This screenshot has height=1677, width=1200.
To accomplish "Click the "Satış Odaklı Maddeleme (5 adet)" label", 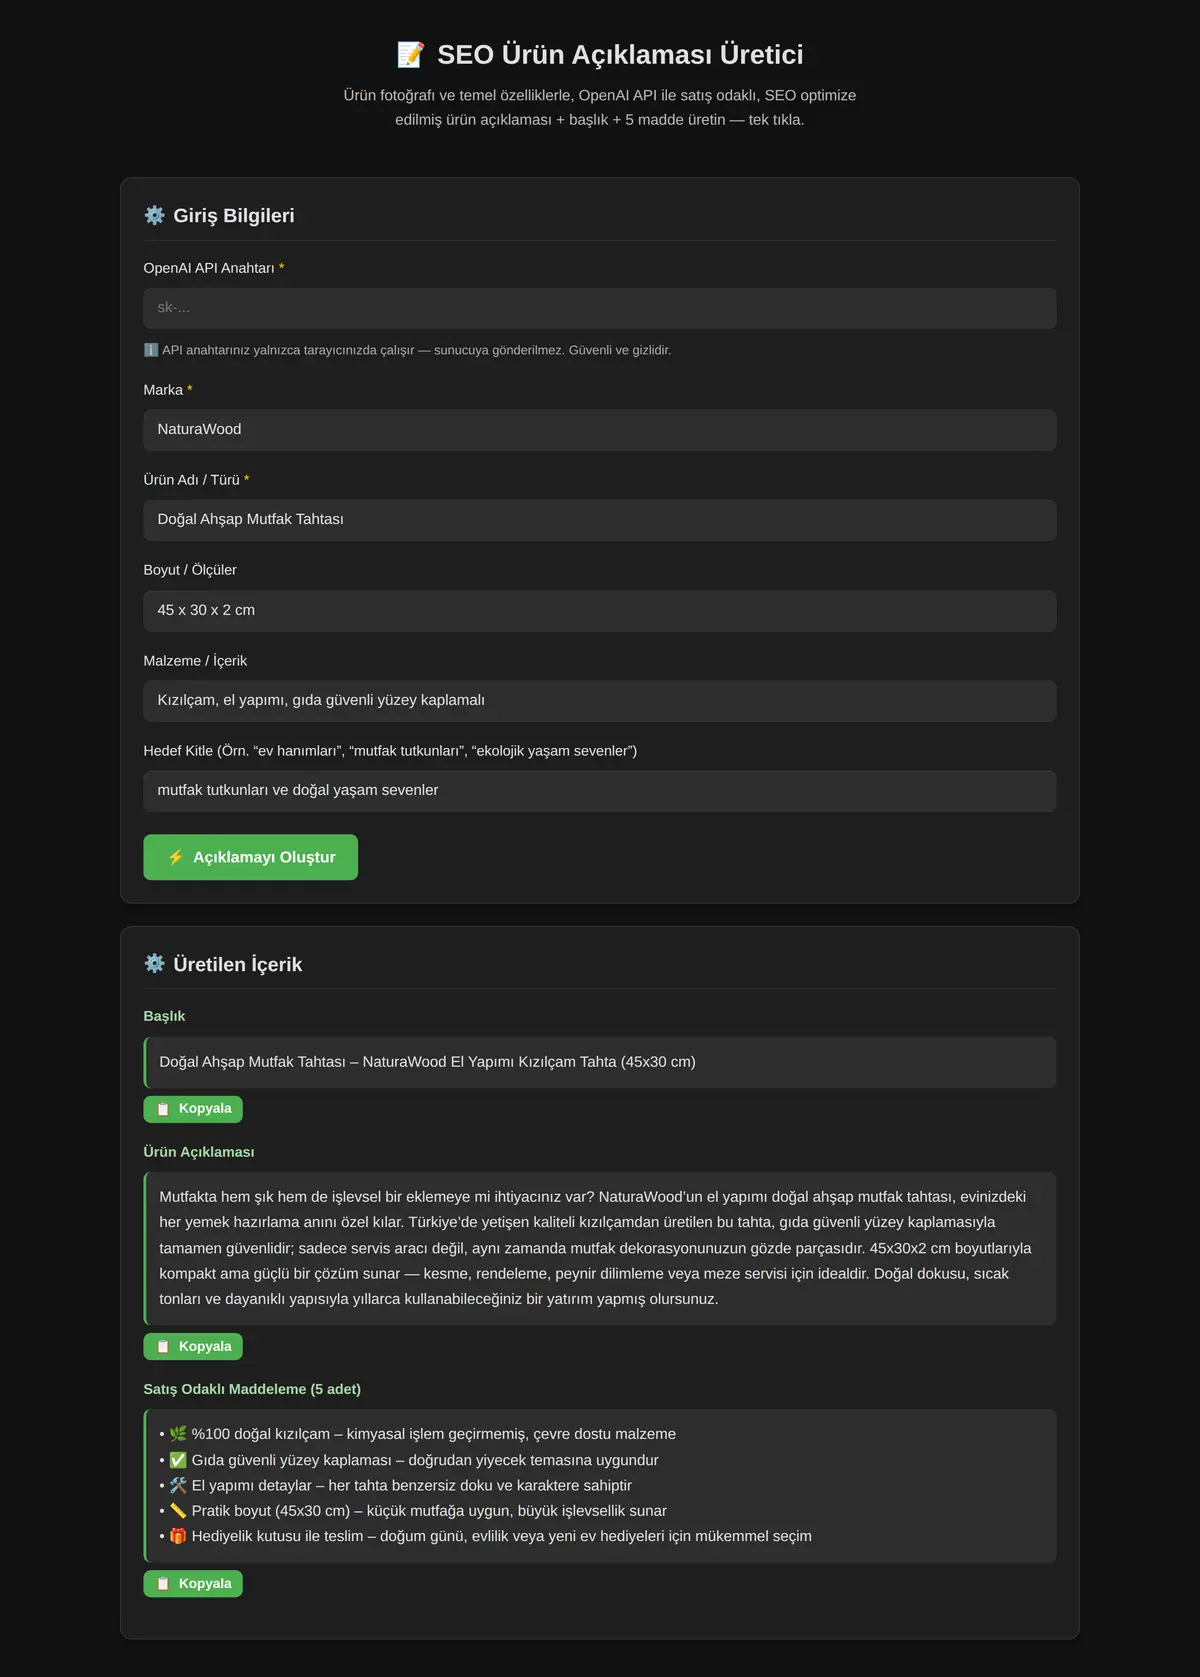I will (252, 1389).
